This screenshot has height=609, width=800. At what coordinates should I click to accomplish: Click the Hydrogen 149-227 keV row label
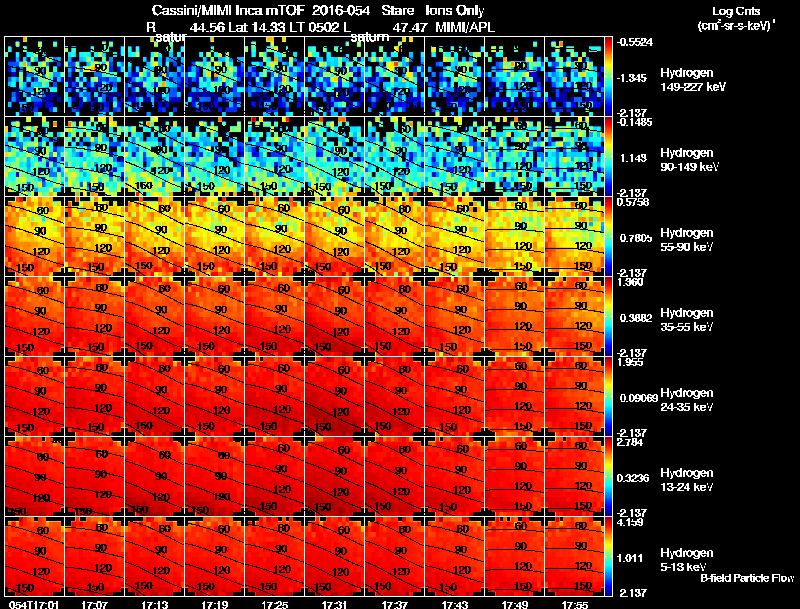click(692, 80)
